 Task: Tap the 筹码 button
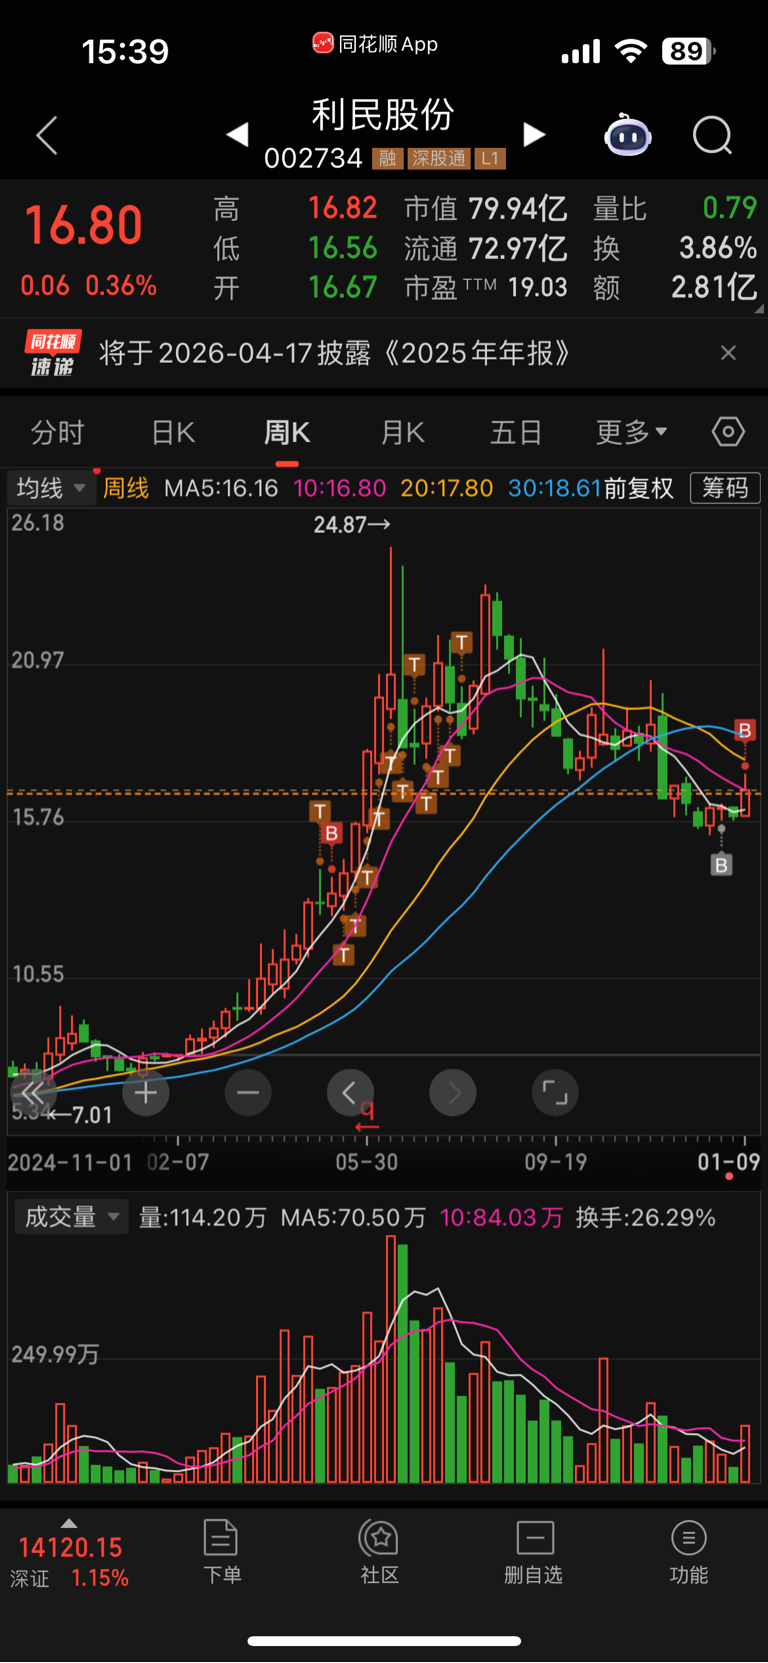[x=725, y=488]
